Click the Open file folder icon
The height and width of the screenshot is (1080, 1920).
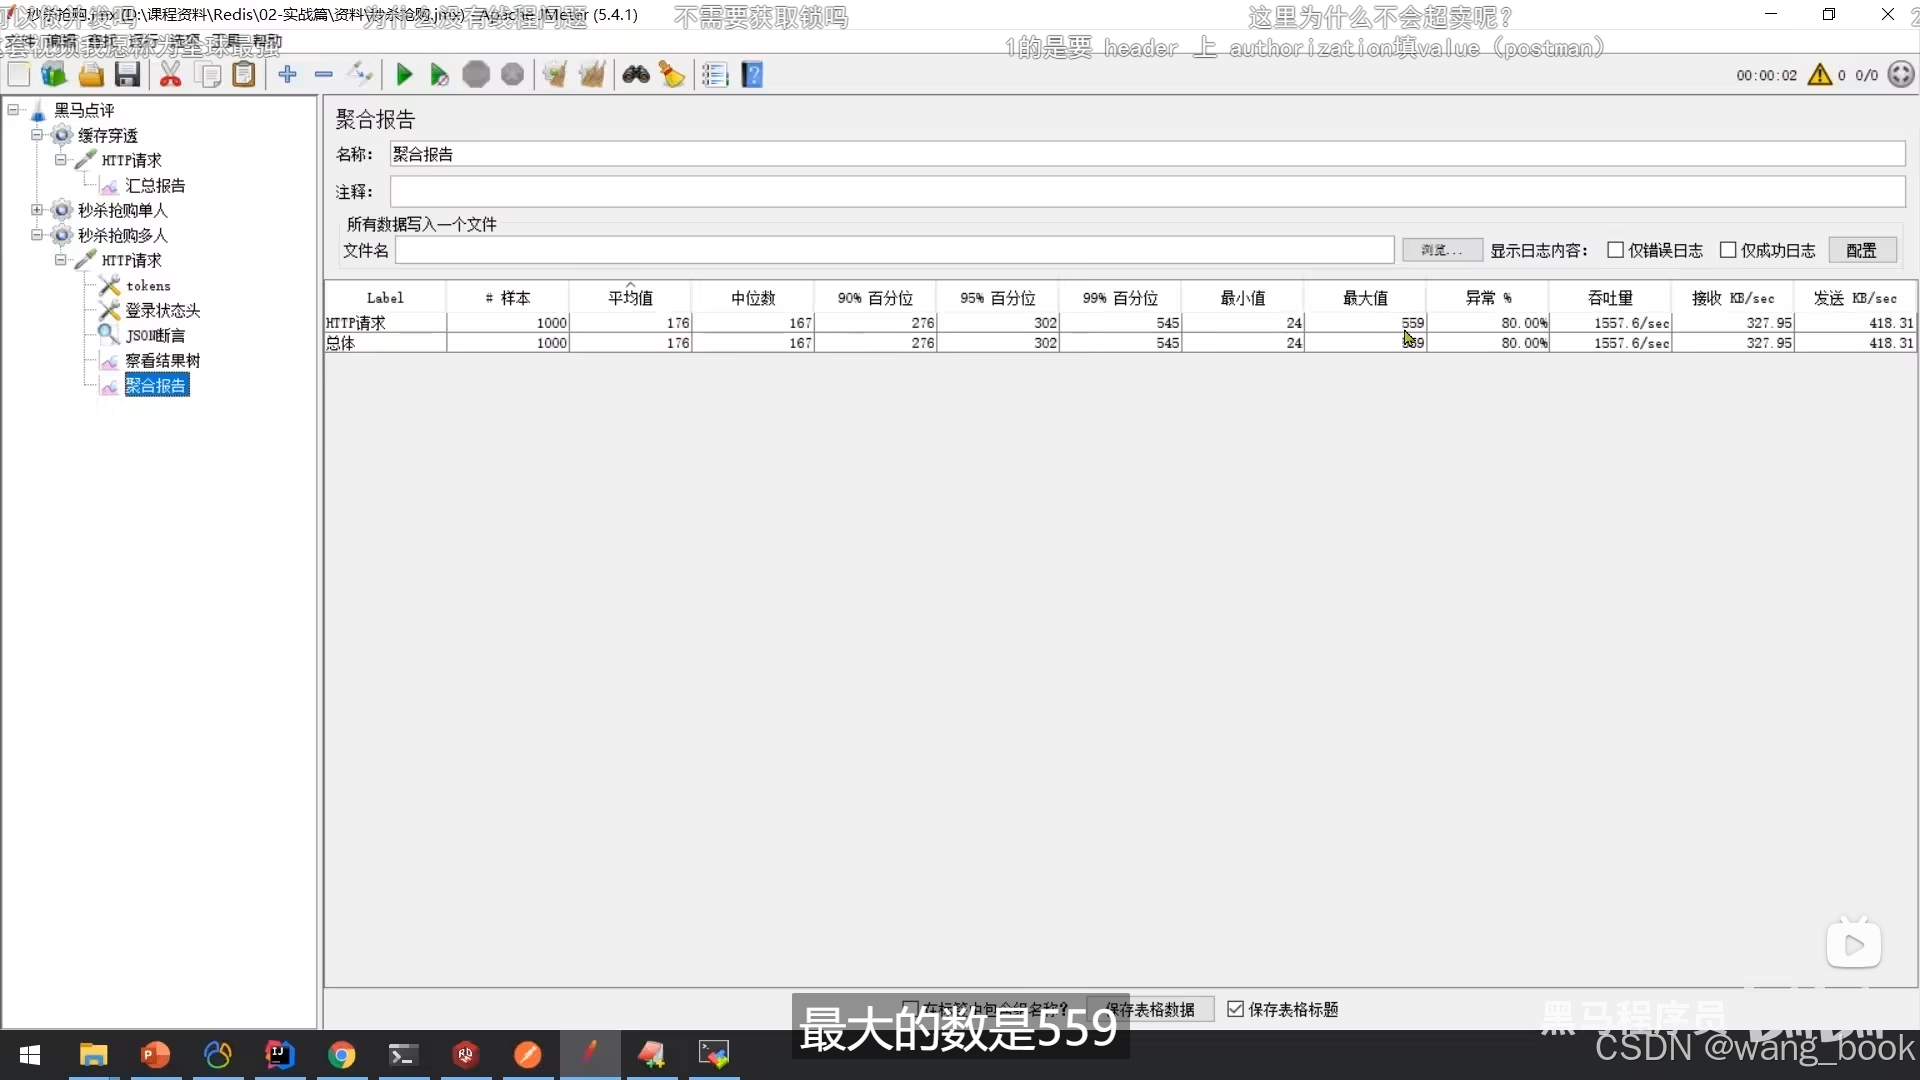[x=91, y=75]
